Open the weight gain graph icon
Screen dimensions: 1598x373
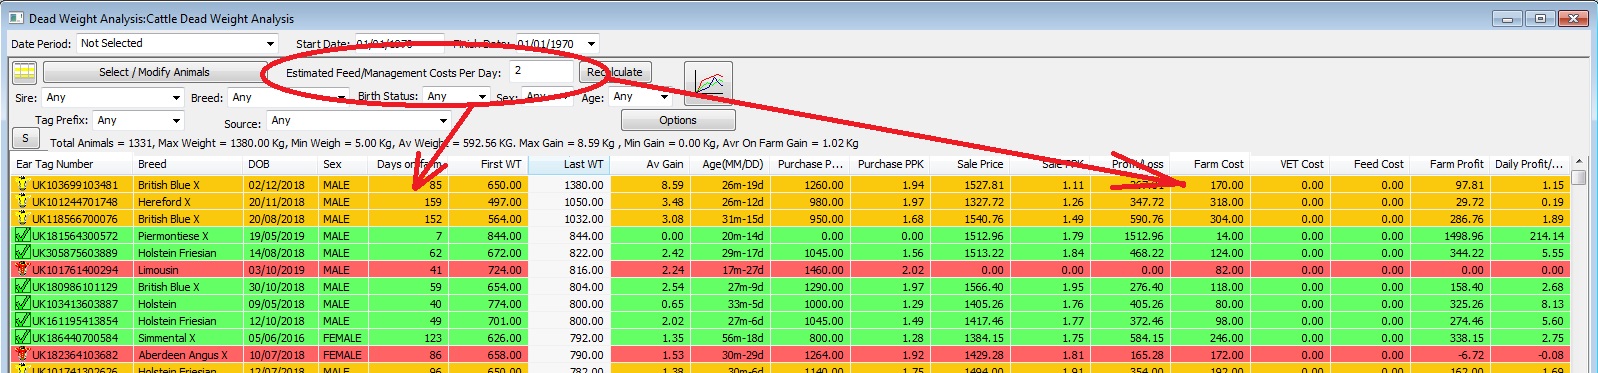709,84
